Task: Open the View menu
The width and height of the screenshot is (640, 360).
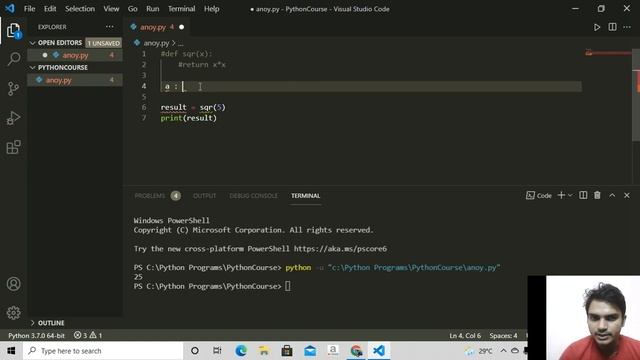Action: [111, 9]
